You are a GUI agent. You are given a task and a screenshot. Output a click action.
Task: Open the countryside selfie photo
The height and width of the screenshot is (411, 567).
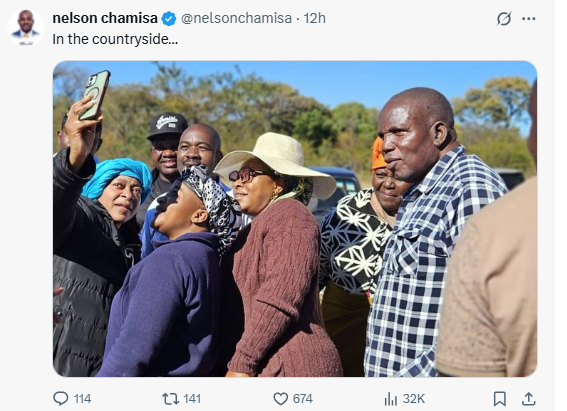tap(295, 219)
